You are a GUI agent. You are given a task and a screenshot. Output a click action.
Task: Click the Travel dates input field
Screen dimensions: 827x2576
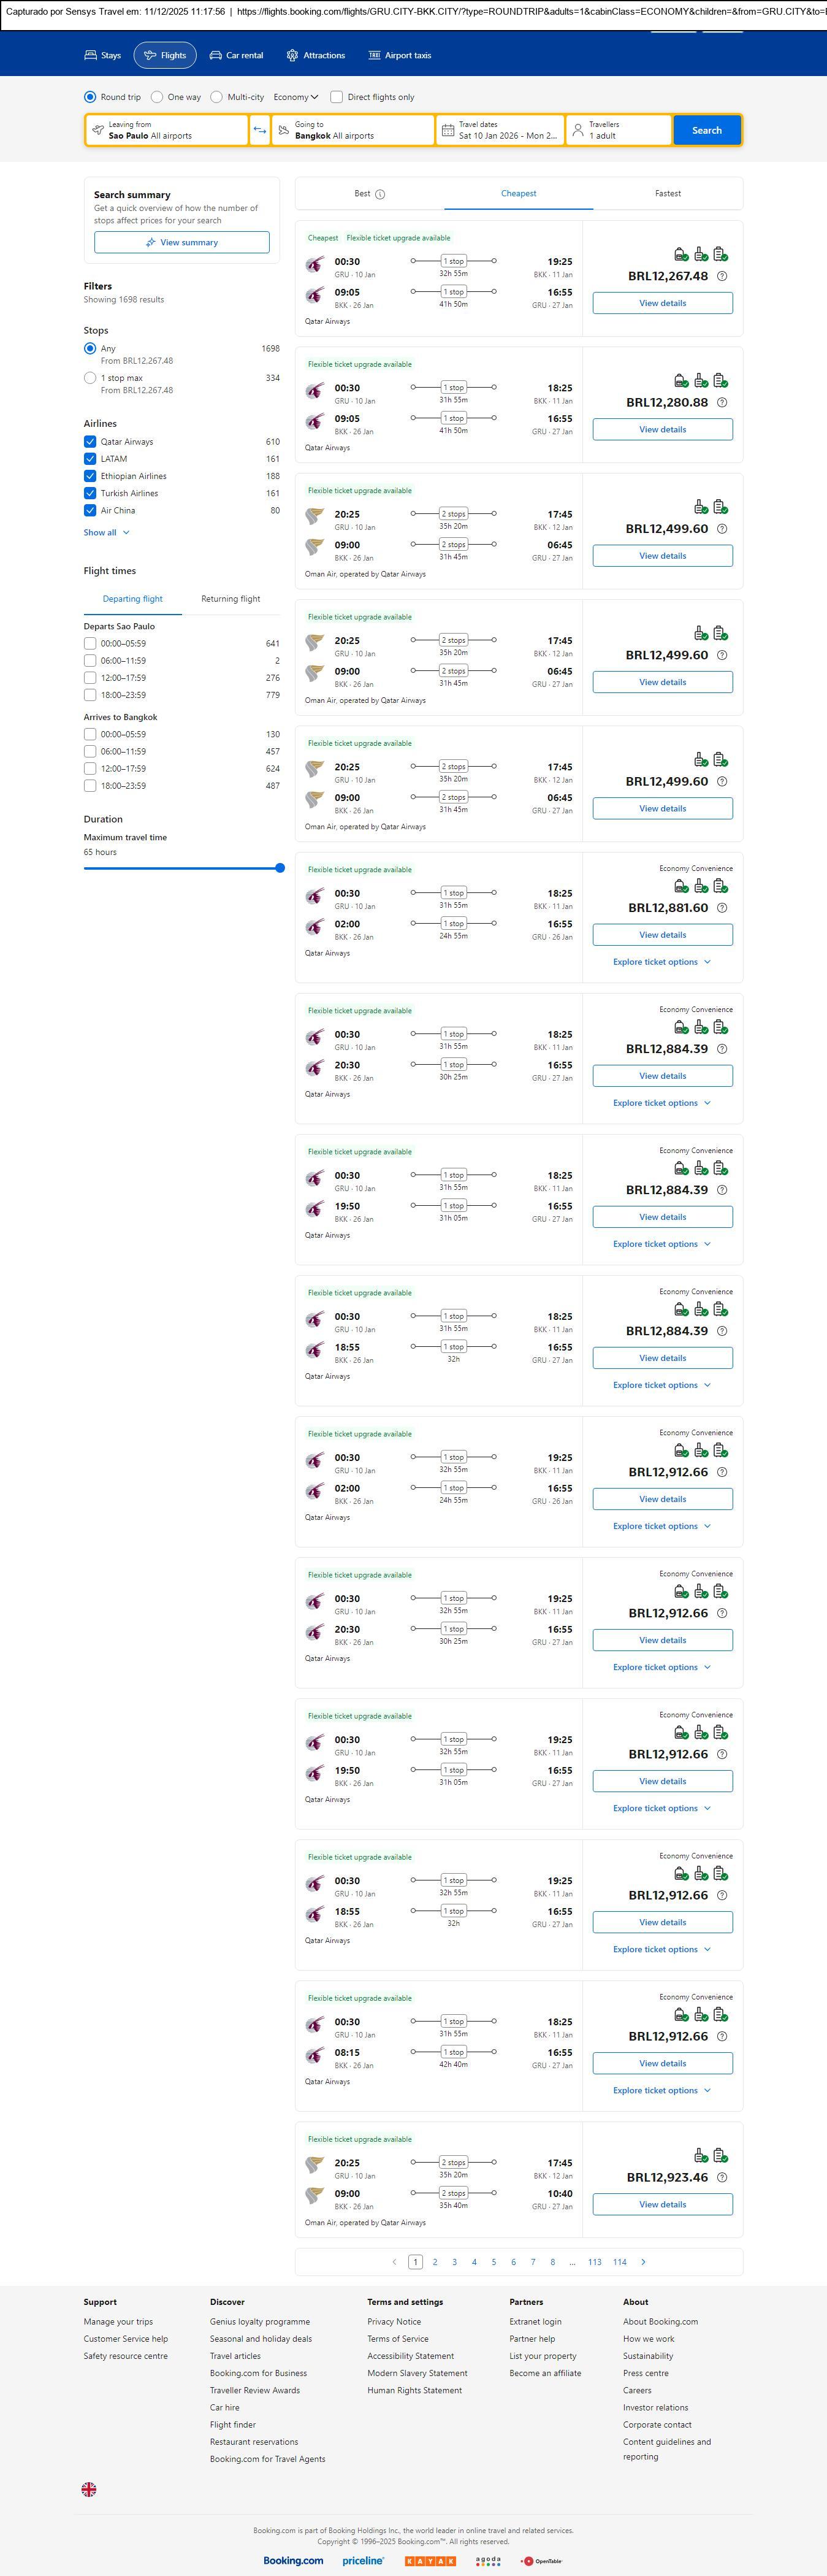(500, 130)
